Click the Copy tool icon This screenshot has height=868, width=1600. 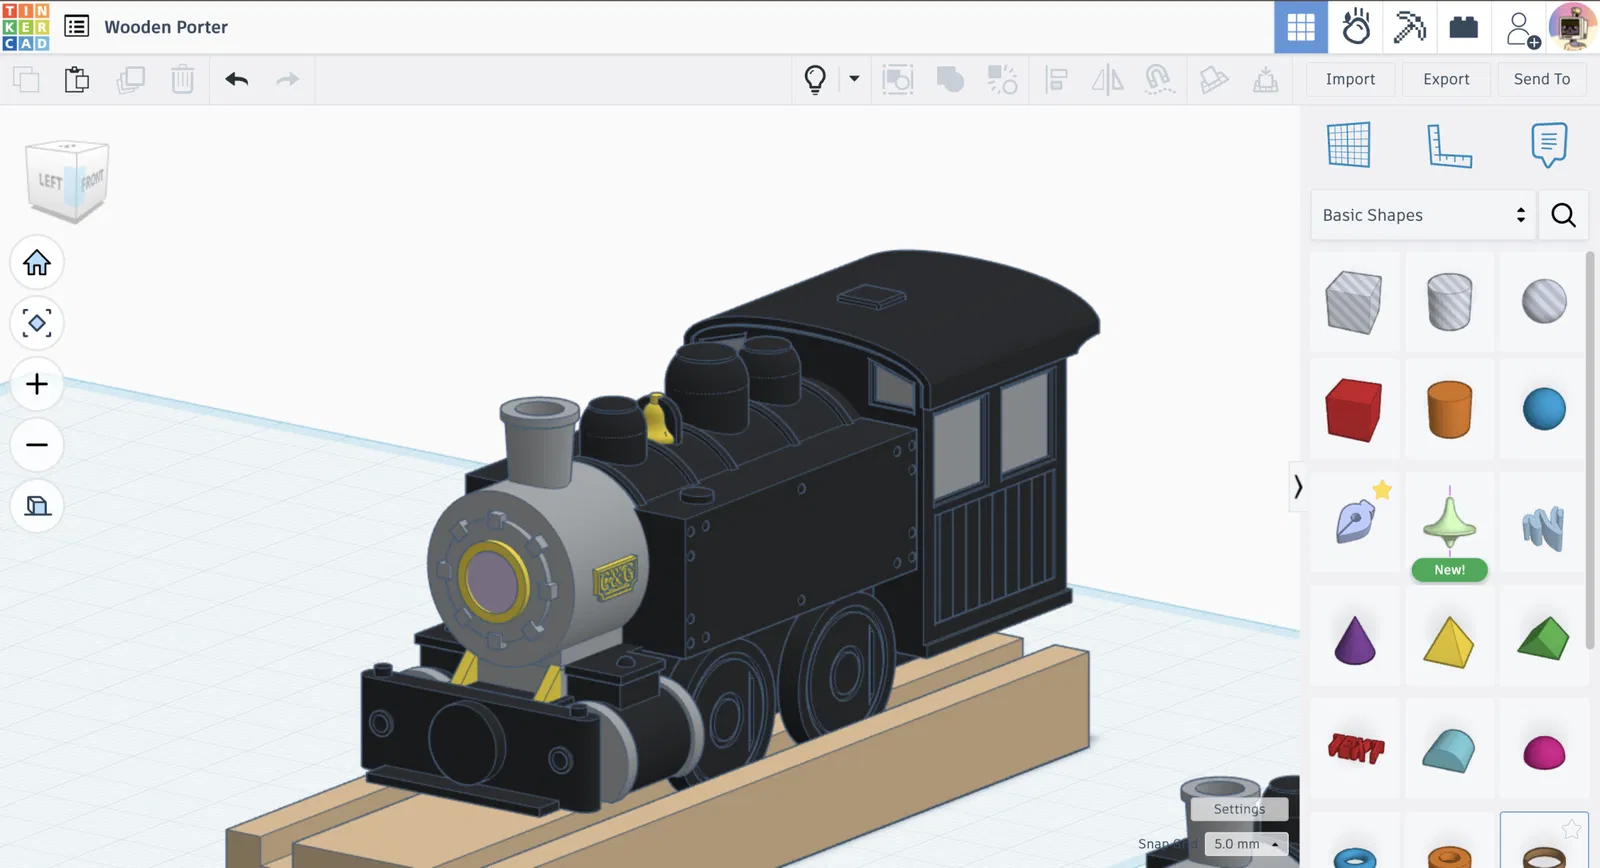coord(26,79)
